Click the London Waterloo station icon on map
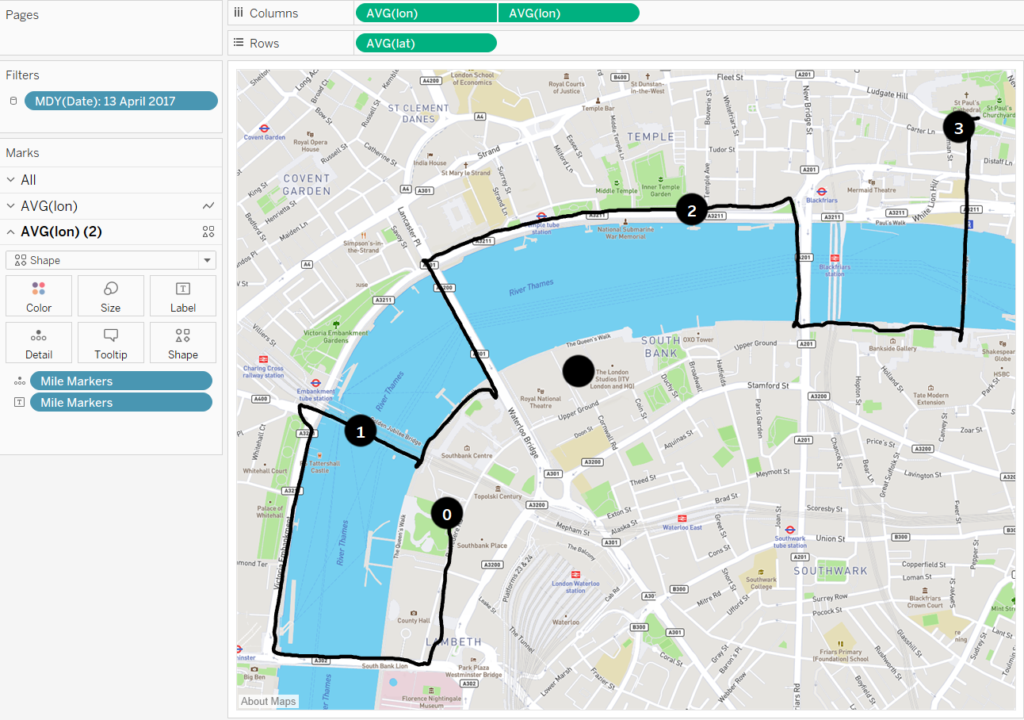Screen dimensions: 1024x720 tap(575, 574)
